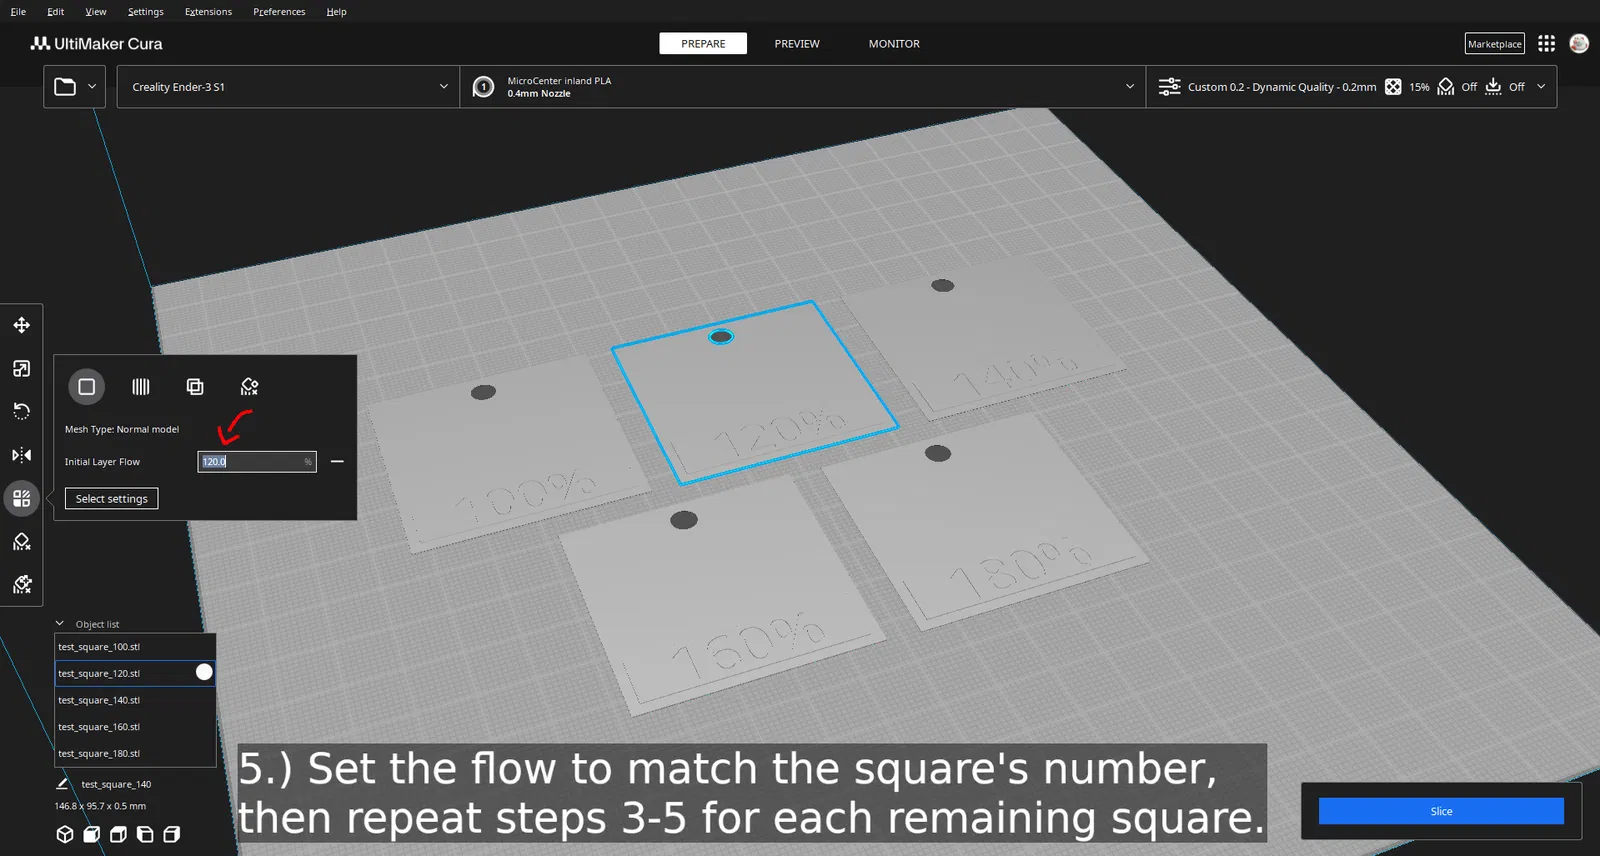Set mesh type to Modify settings for overlaps
This screenshot has height=856, width=1600.
click(195, 387)
